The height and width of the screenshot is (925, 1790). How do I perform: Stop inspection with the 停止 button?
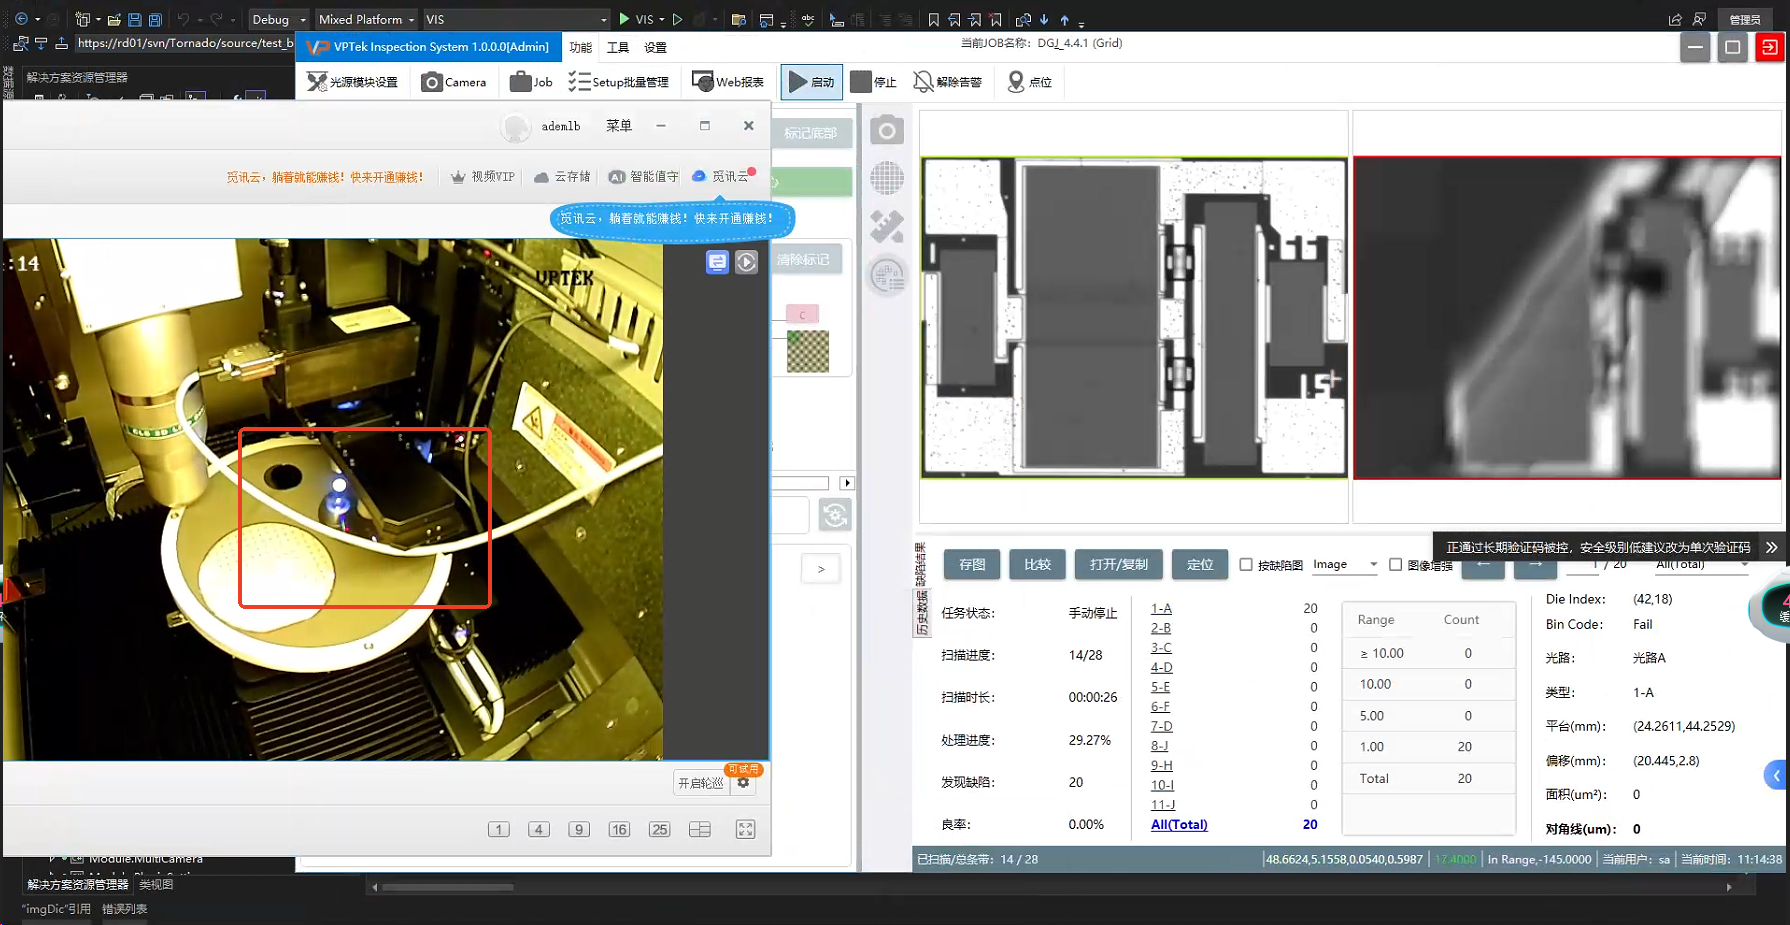(x=873, y=82)
